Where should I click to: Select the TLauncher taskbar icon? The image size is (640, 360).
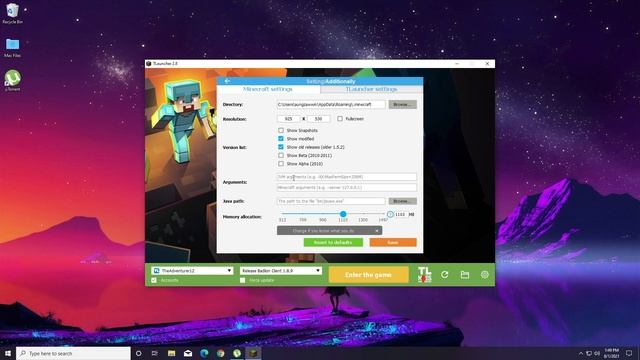click(253, 353)
